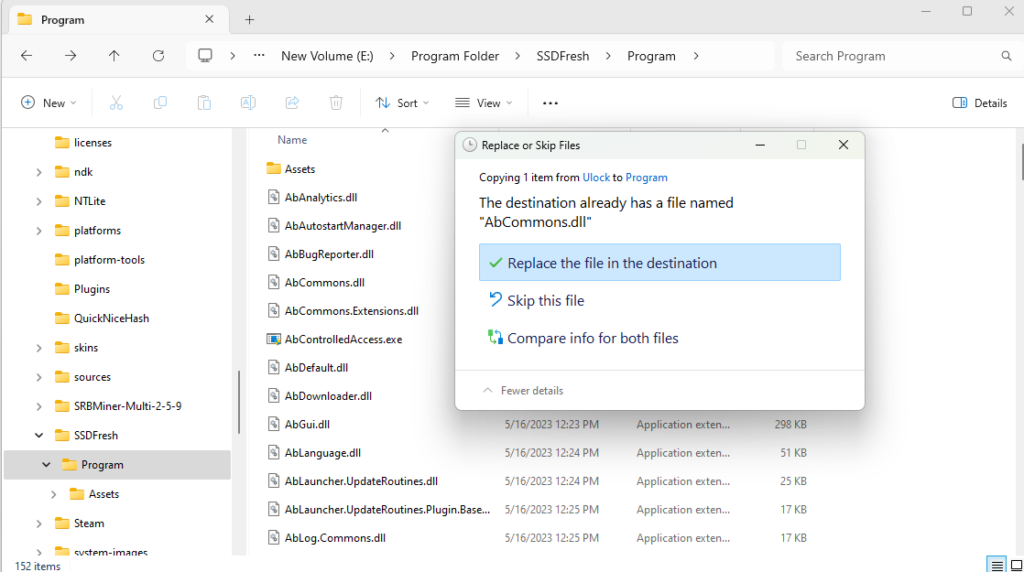The height and width of the screenshot is (572, 1024).
Task: Expand the Steam folder in sidebar
Action: pyautogui.click(x=39, y=524)
